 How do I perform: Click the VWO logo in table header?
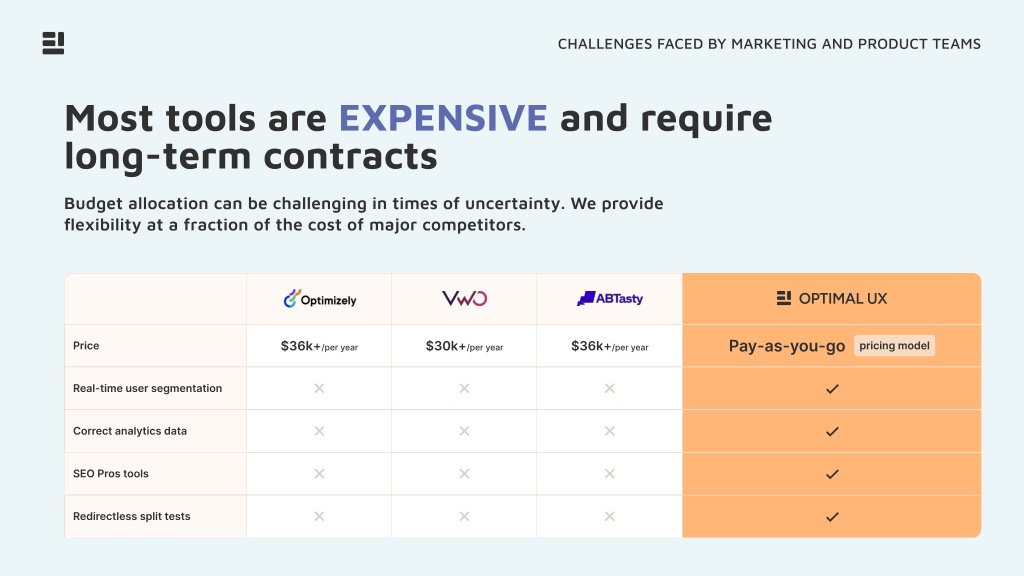[x=464, y=298]
